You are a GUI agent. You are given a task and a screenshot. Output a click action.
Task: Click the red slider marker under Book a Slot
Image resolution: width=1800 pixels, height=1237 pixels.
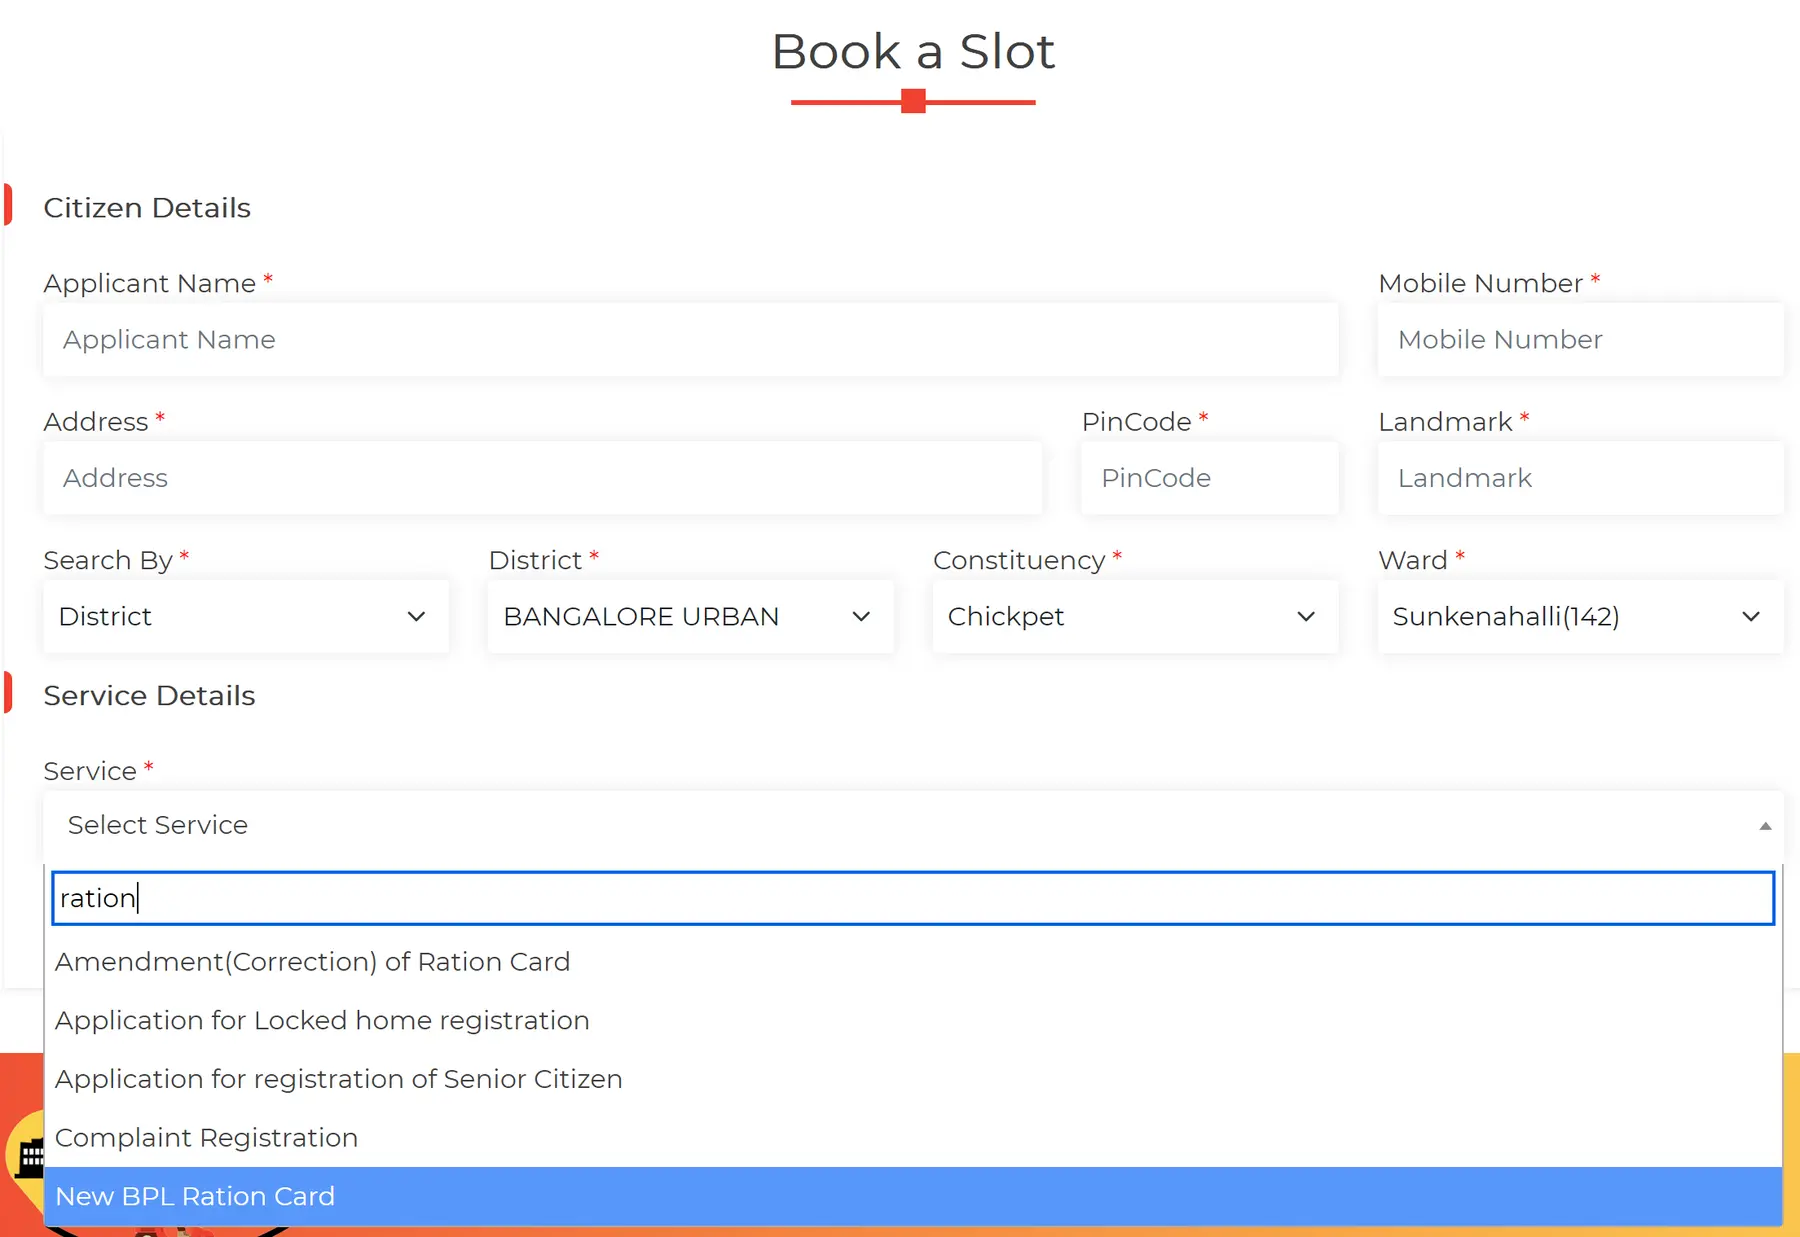[x=912, y=100]
